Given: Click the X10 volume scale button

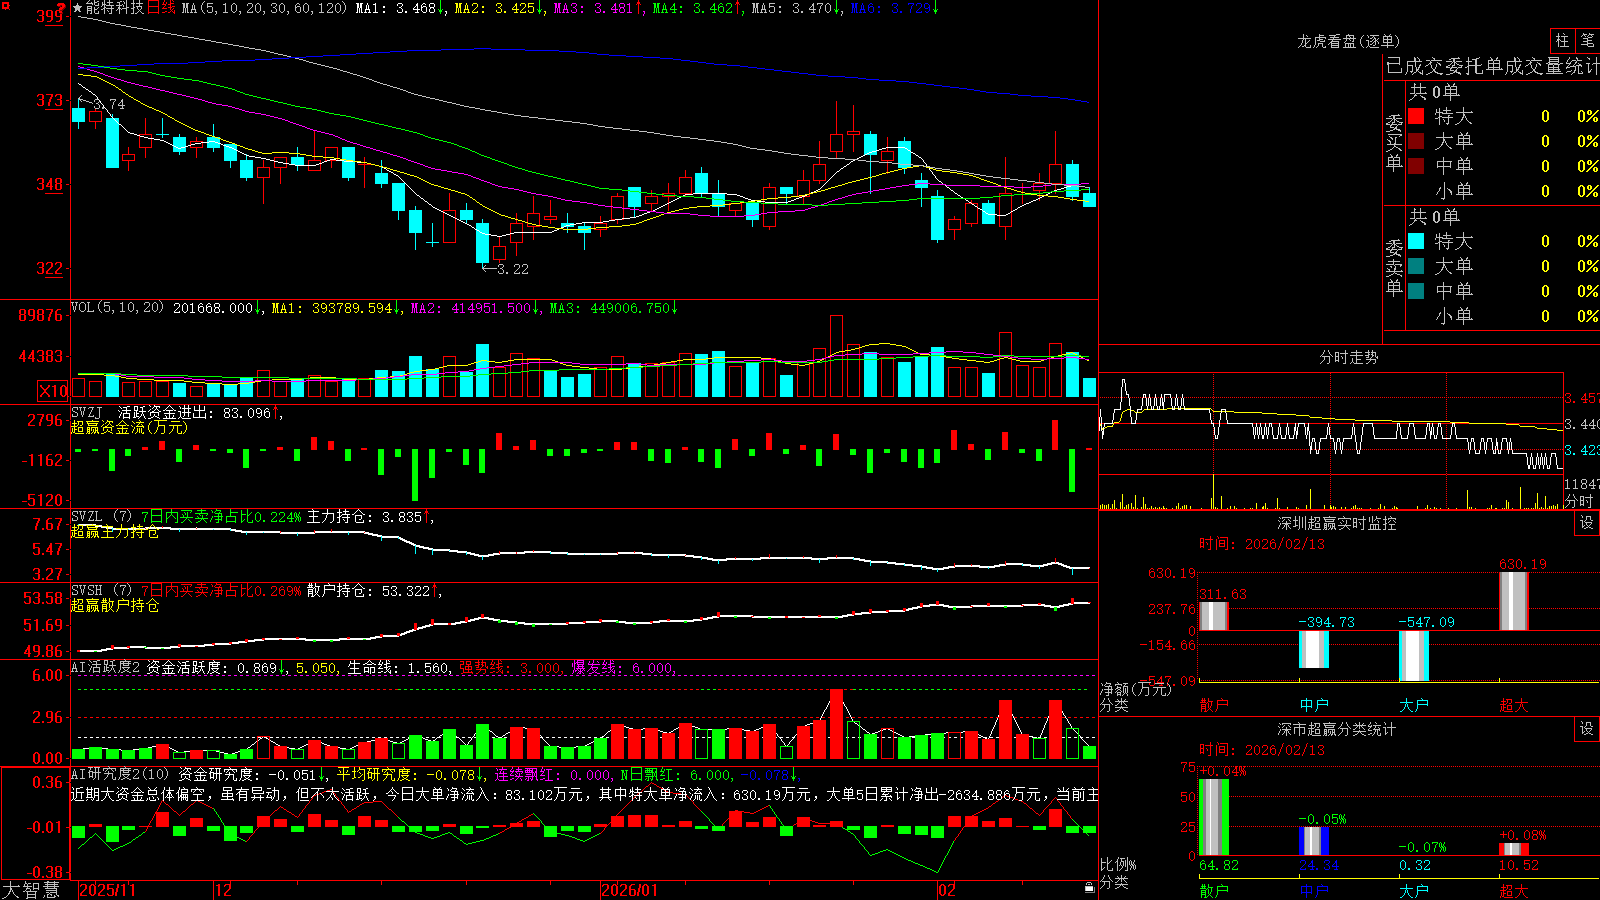Looking at the screenshot, I should [x=53, y=391].
